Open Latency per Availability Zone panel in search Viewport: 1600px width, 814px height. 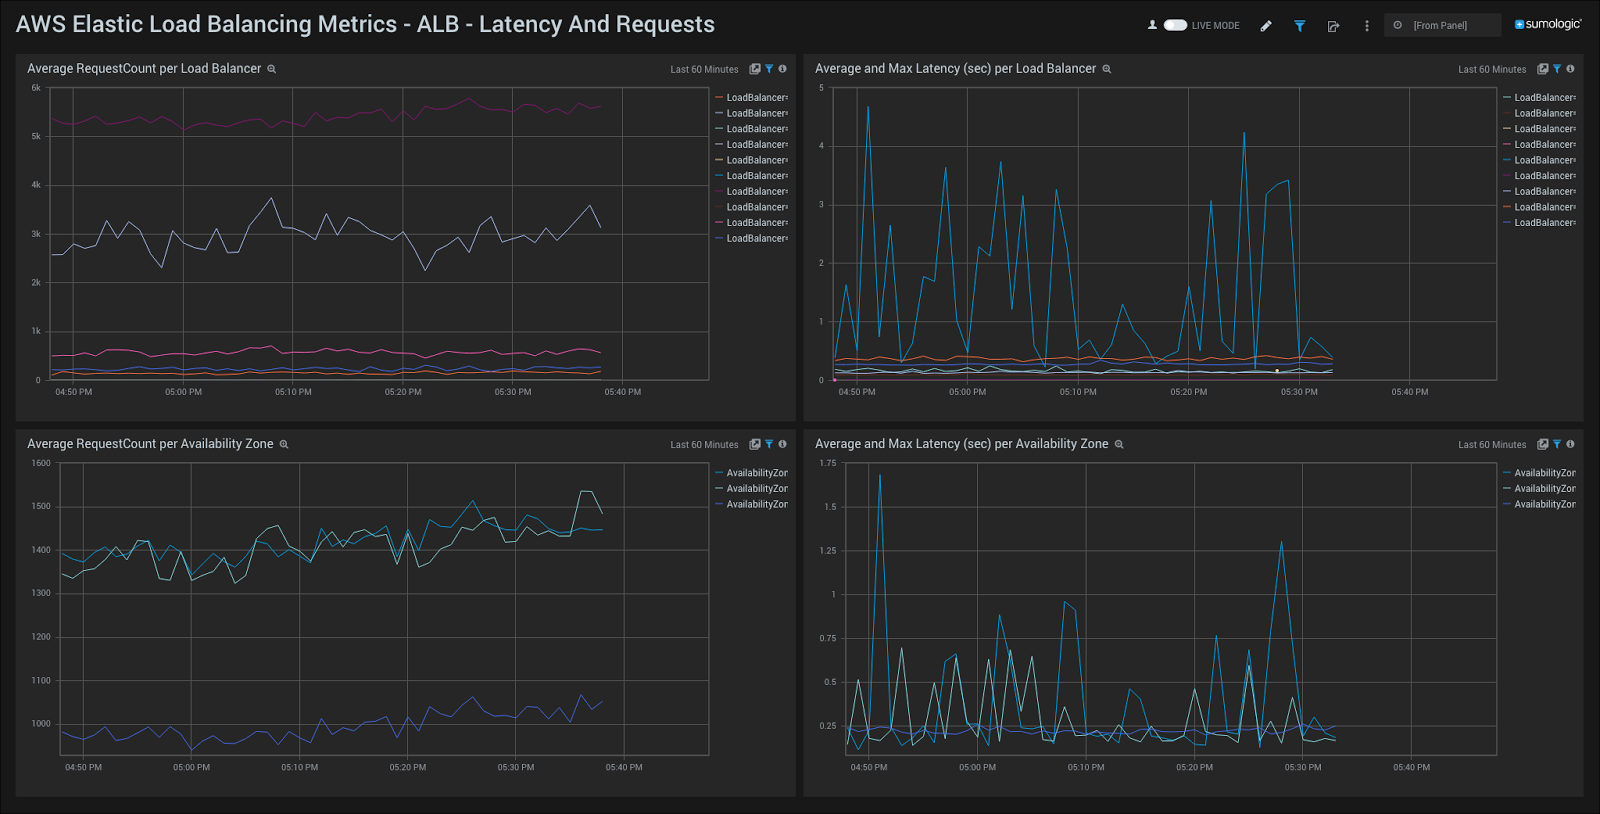point(1543,444)
